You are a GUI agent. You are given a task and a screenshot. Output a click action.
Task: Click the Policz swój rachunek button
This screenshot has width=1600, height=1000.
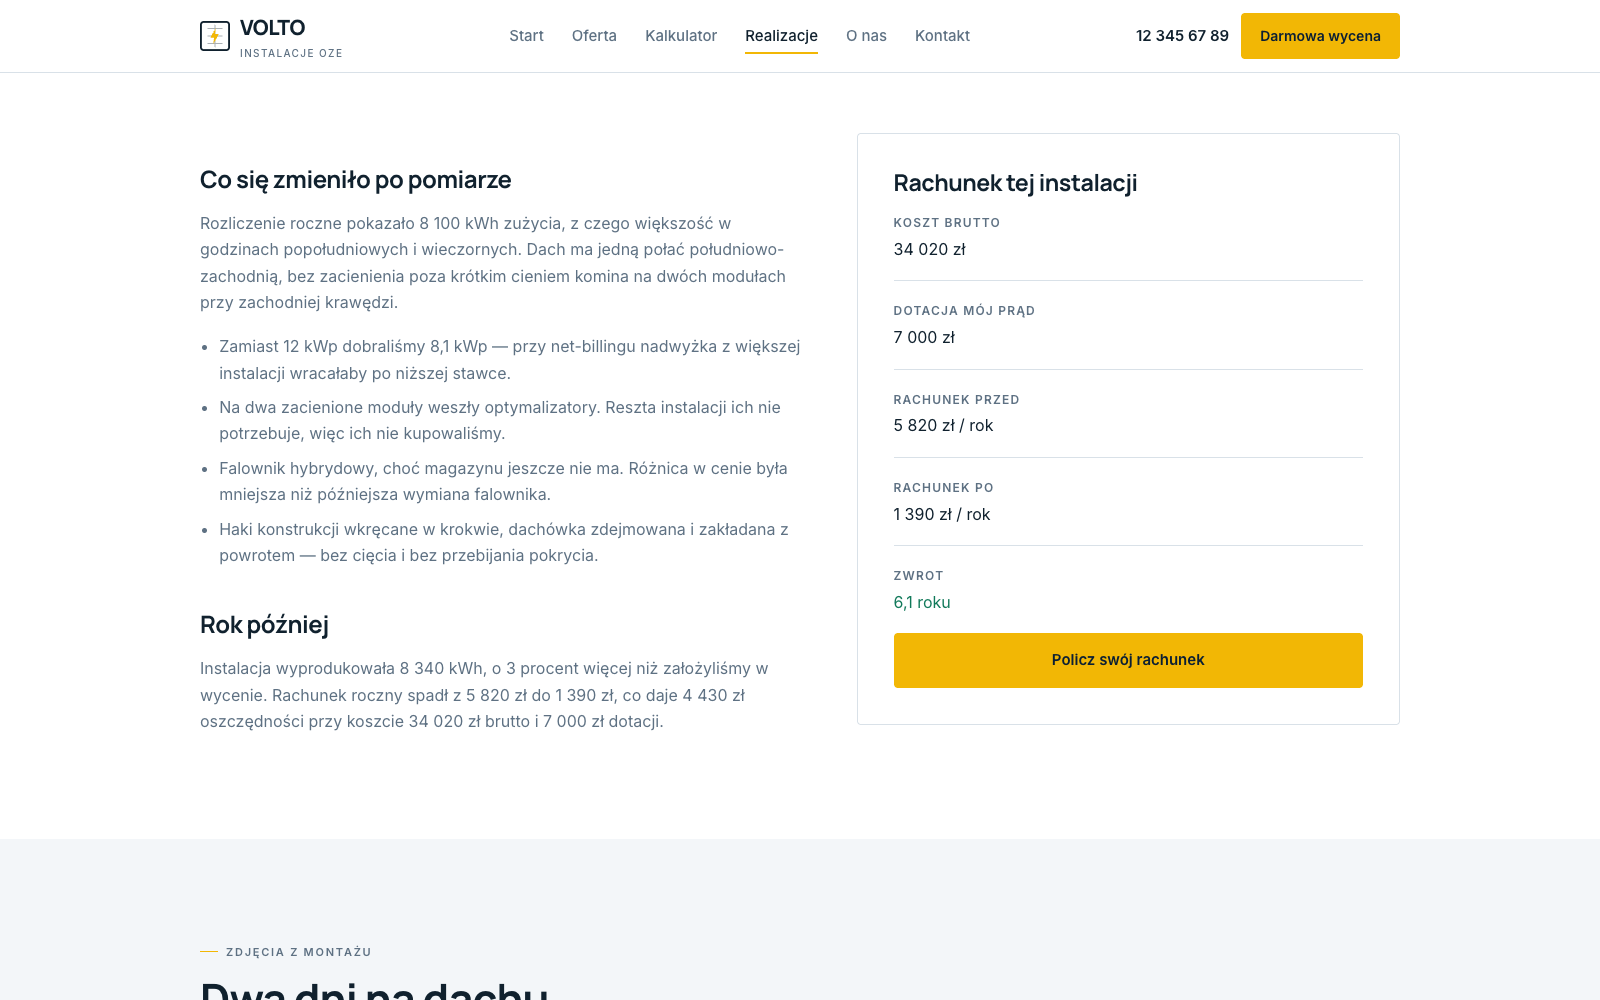coord(1128,660)
